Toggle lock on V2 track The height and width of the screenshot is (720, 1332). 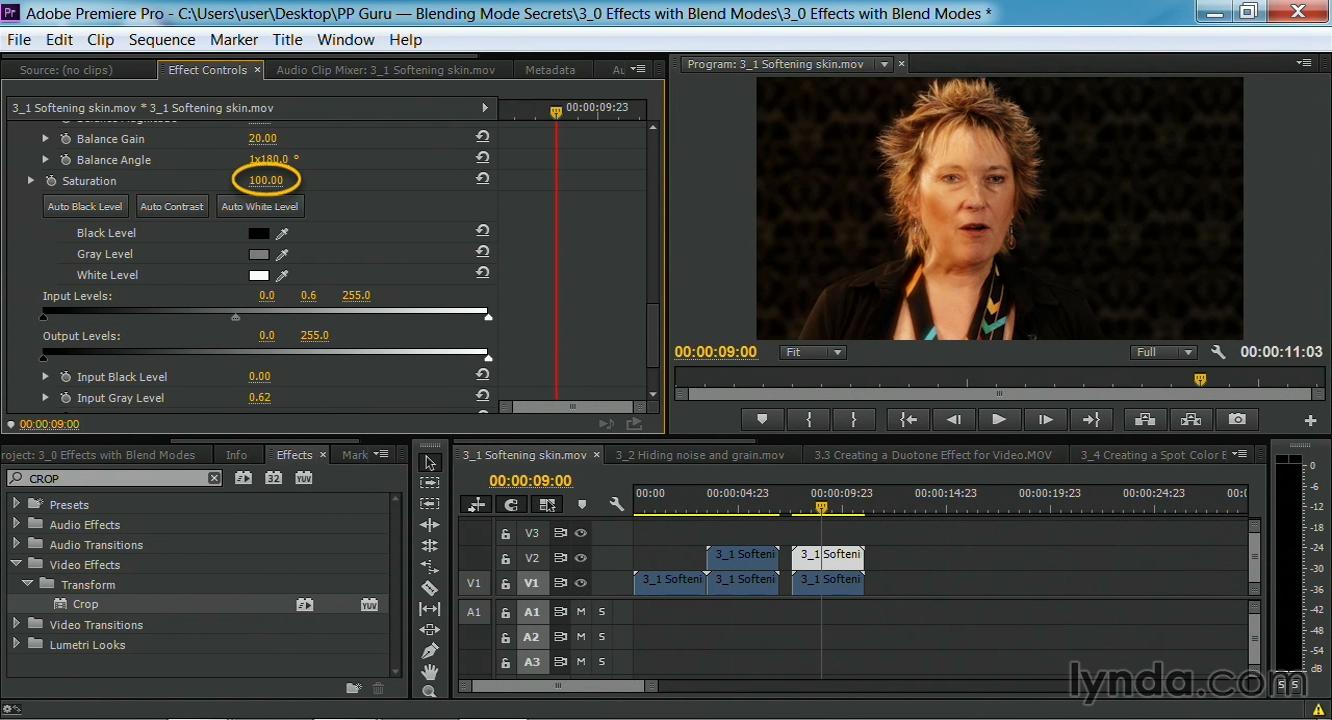click(506, 559)
